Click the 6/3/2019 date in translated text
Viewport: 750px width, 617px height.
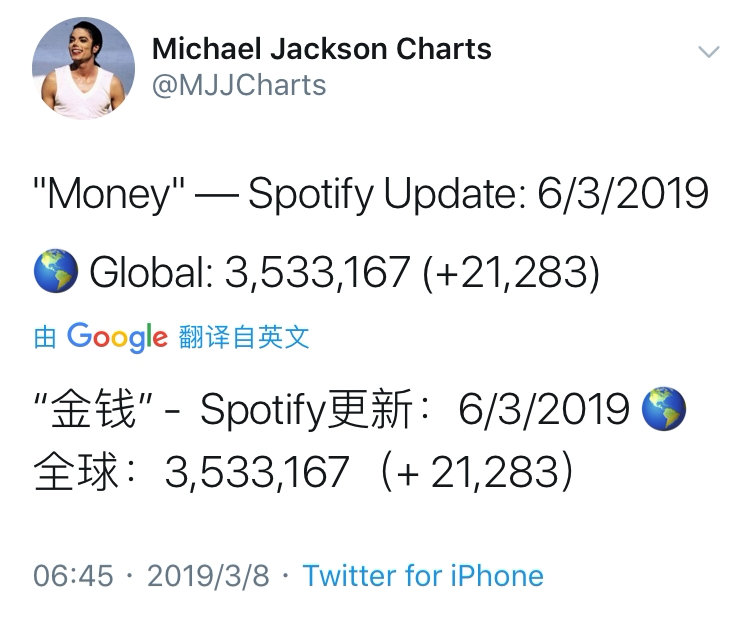543,409
